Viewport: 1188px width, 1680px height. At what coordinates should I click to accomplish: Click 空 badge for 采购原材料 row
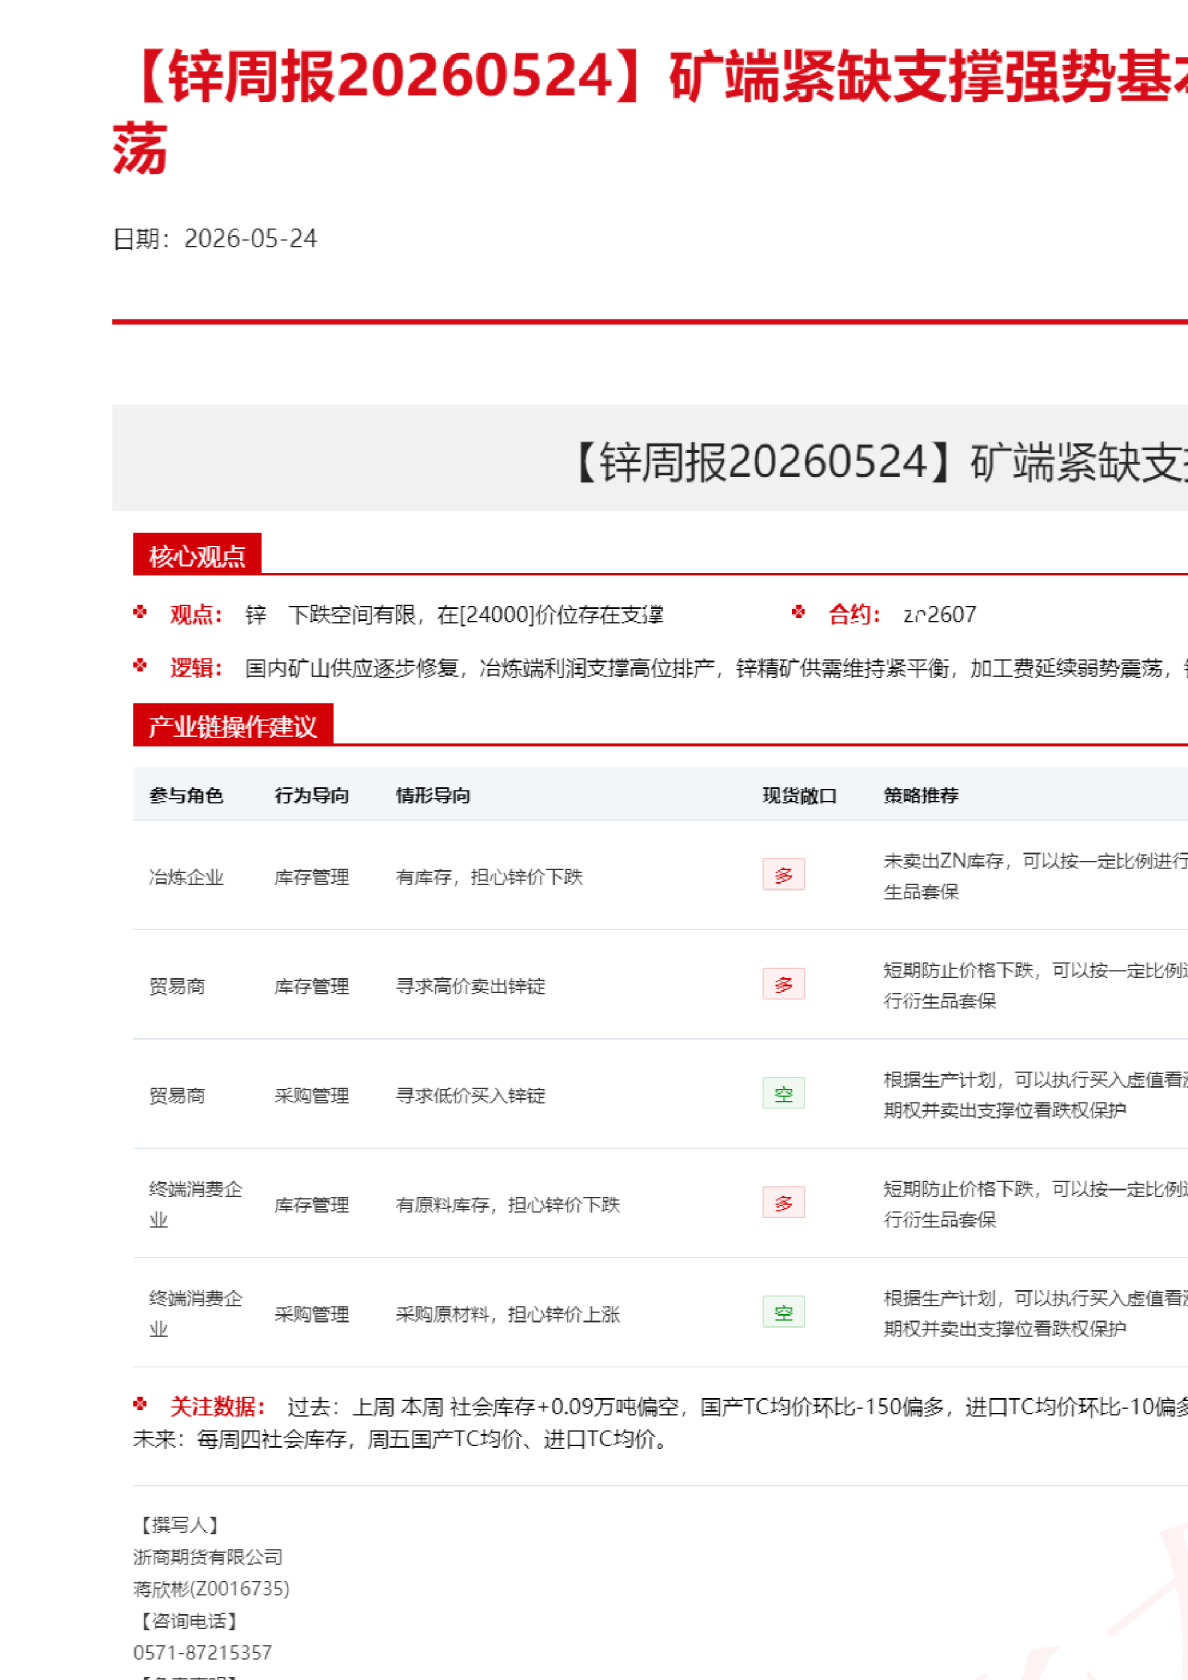pyautogui.click(x=784, y=1312)
